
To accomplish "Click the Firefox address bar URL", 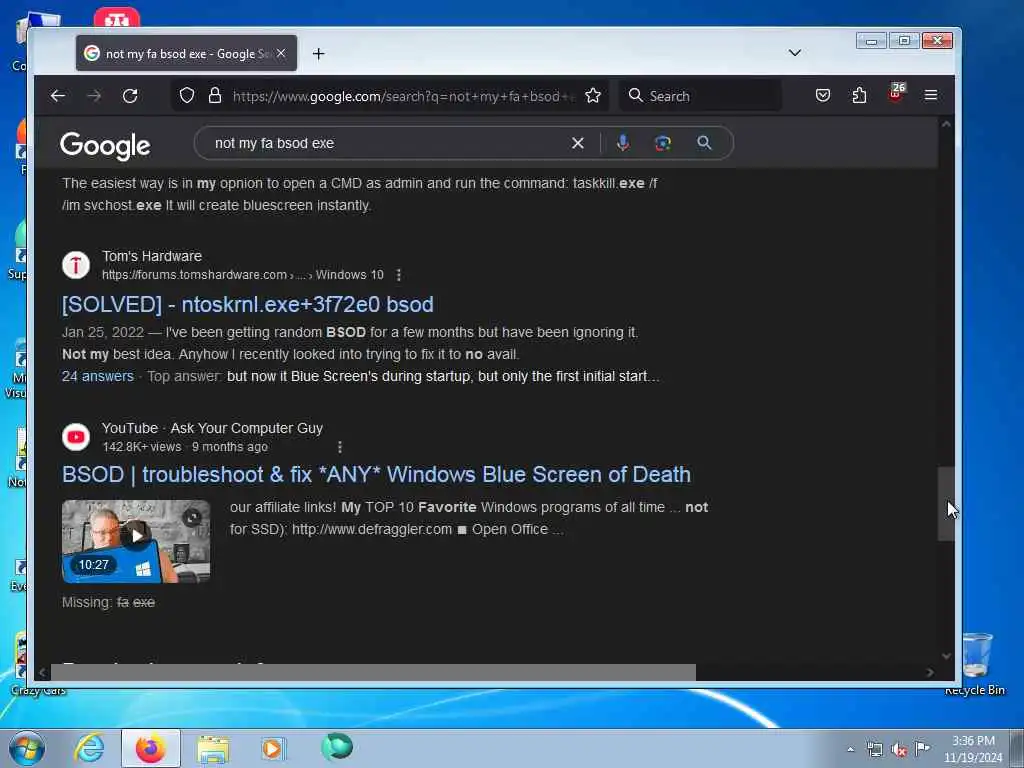I will tap(404, 96).
